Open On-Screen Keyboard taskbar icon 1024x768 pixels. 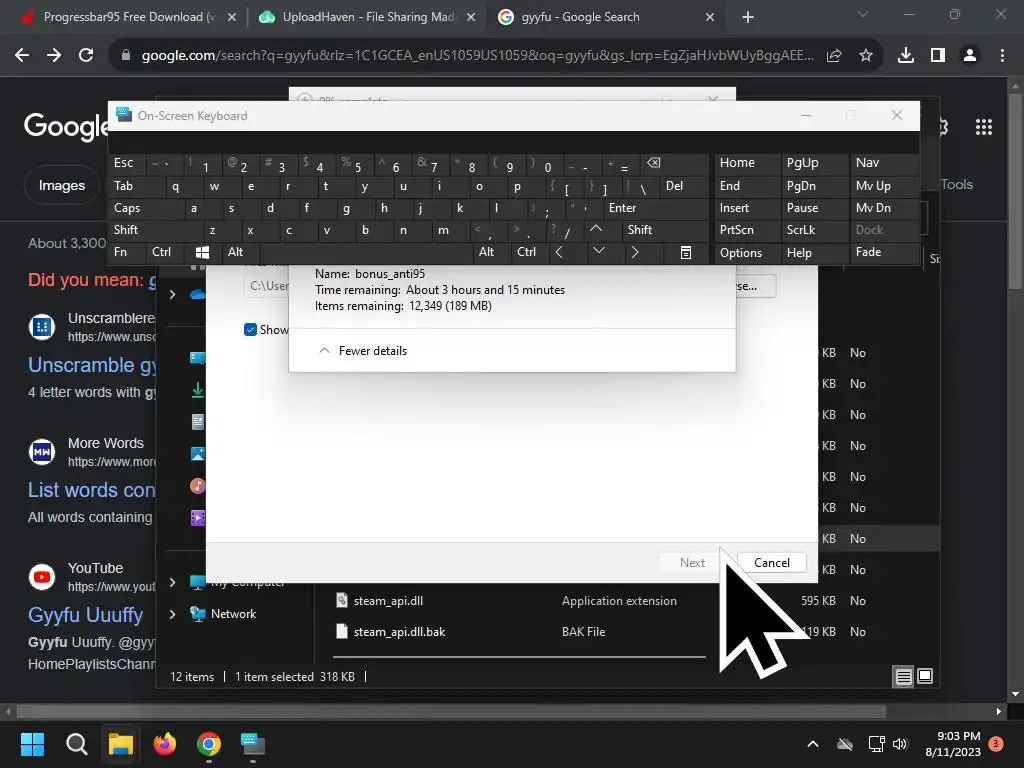[253, 744]
